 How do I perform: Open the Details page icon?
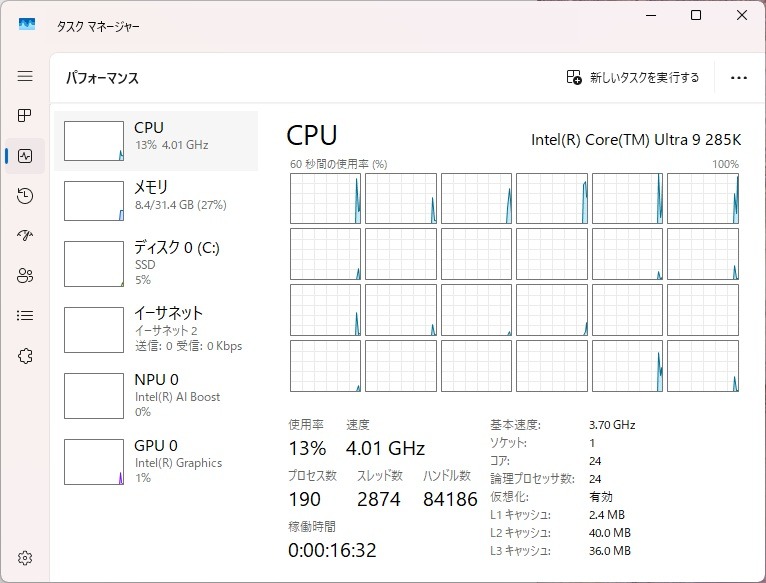pos(25,316)
